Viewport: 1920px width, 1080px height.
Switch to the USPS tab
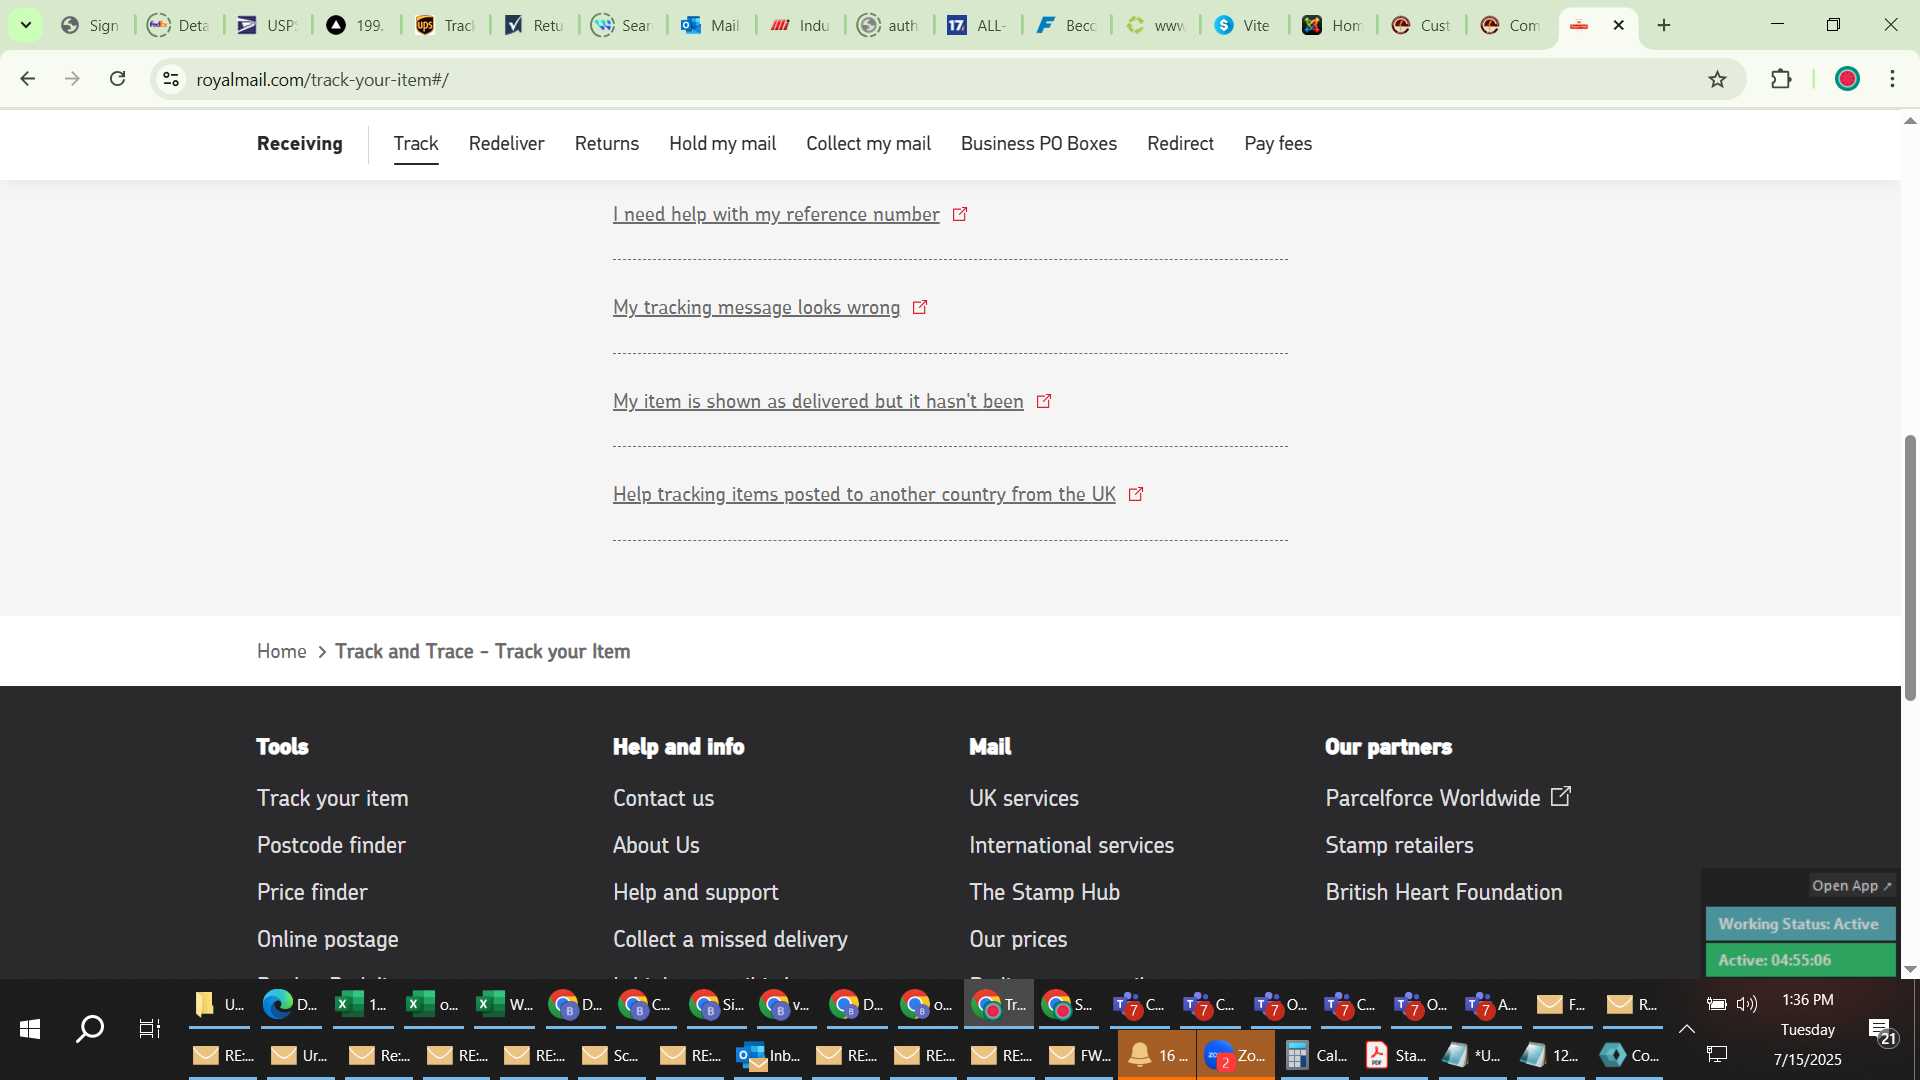click(x=267, y=25)
